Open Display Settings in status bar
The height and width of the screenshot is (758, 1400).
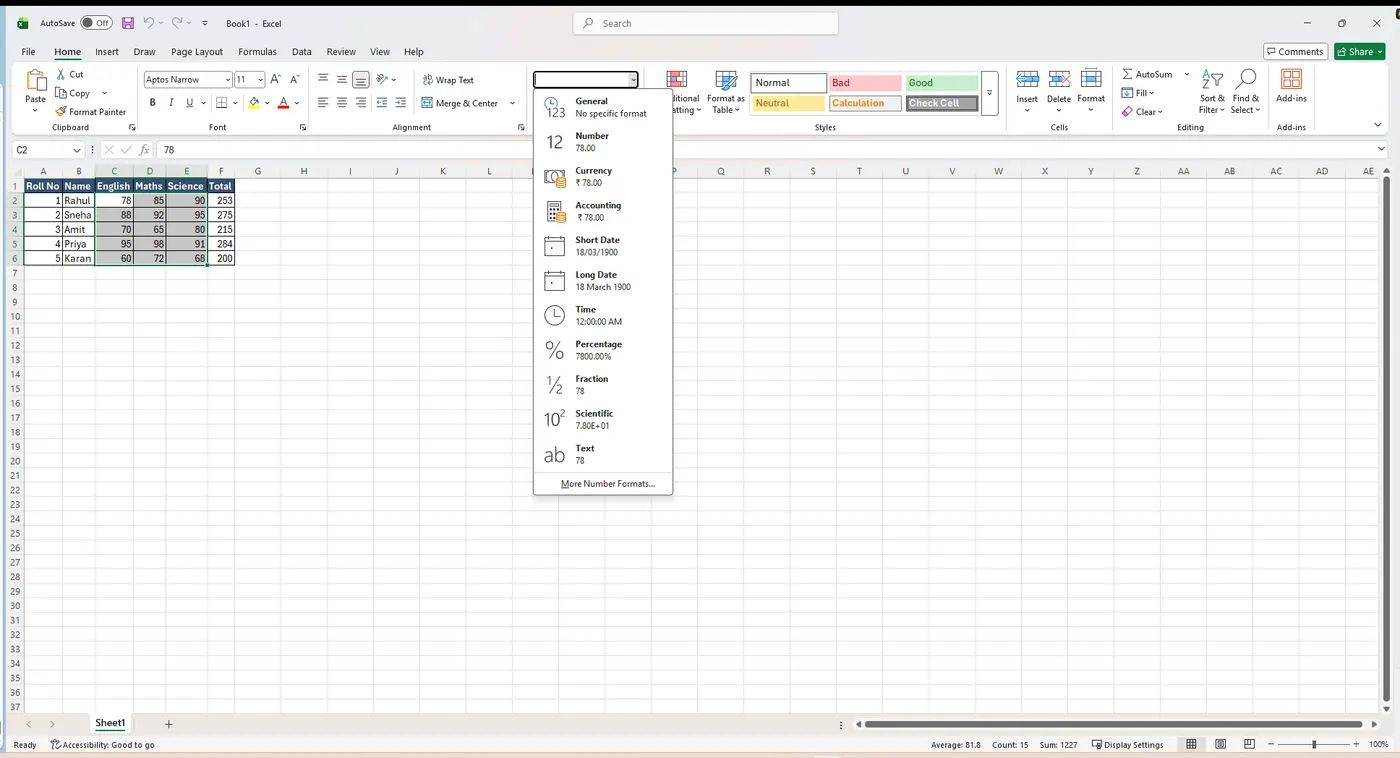pyautogui.click(x=1127, y=744)
